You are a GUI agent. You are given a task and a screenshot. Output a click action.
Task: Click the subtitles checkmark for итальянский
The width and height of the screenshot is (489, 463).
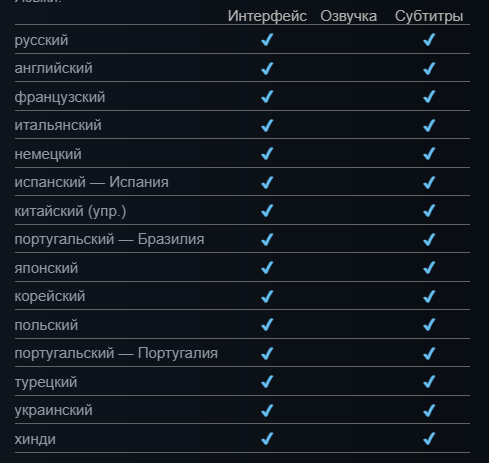pyautogui.click(x=429, y=125)
